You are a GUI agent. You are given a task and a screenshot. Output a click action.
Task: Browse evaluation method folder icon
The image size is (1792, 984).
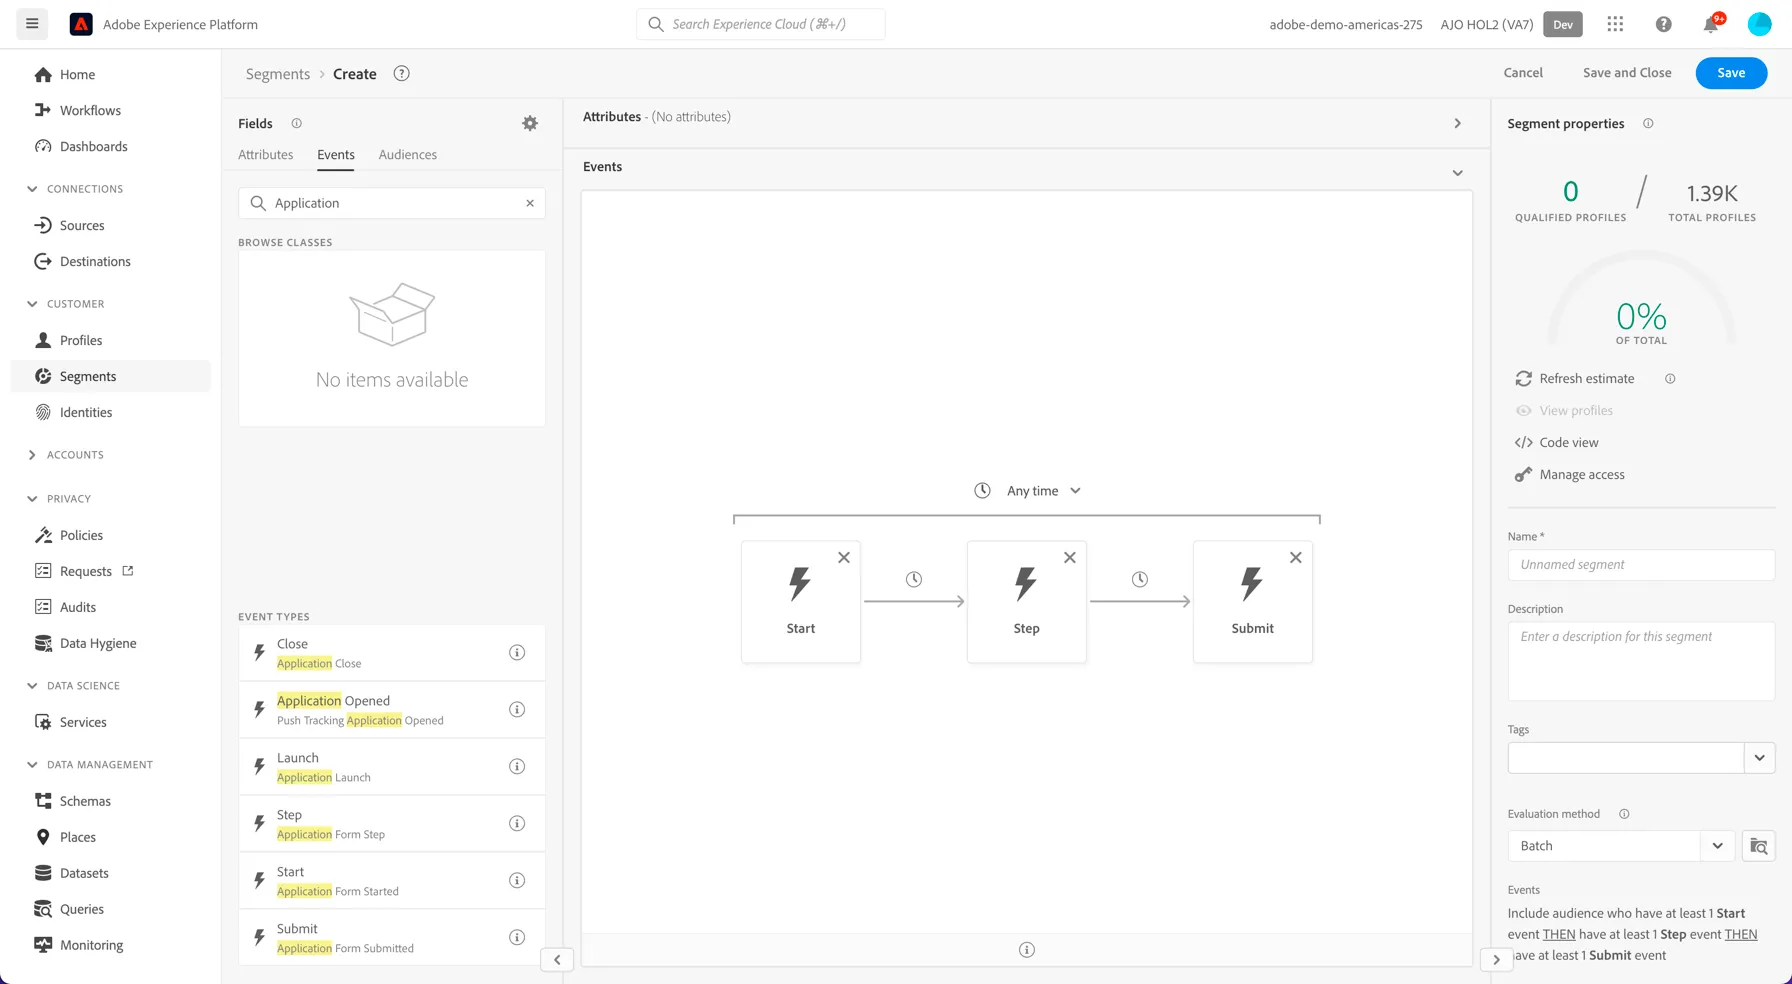1758,846
